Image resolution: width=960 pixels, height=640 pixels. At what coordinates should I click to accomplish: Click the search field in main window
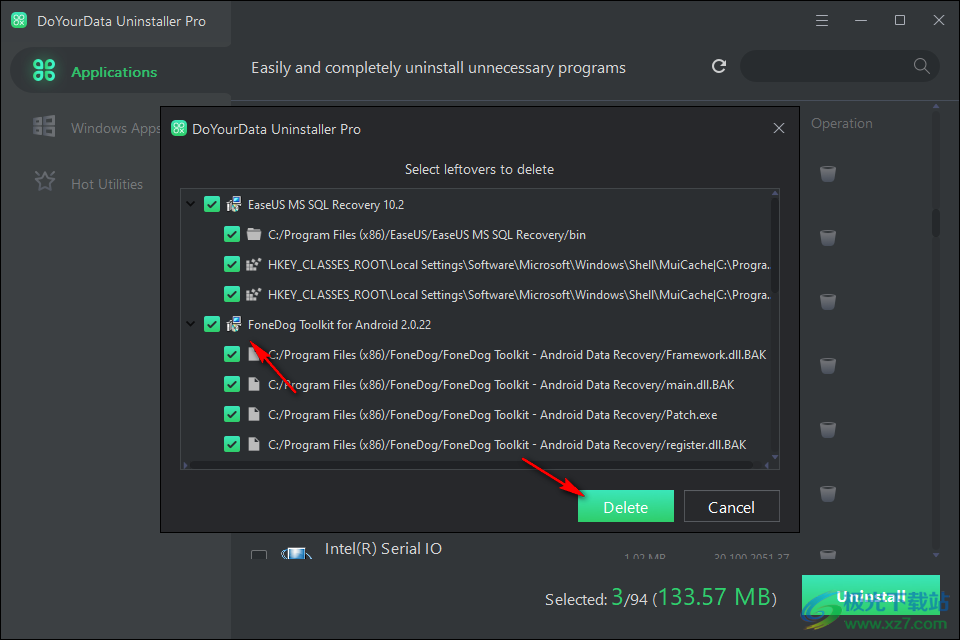839,66
